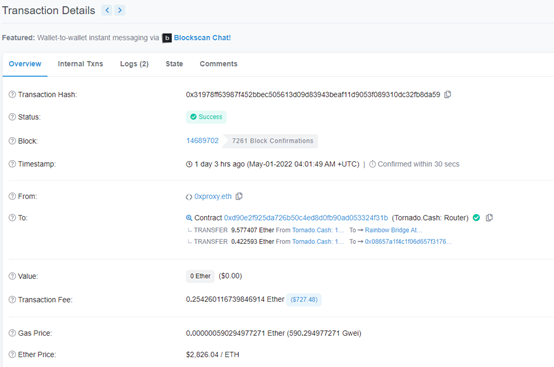Image resolution: width=554 pixels, height=367 pixels.
Task: Select the transaction hash text
Action: click(313, 94)
